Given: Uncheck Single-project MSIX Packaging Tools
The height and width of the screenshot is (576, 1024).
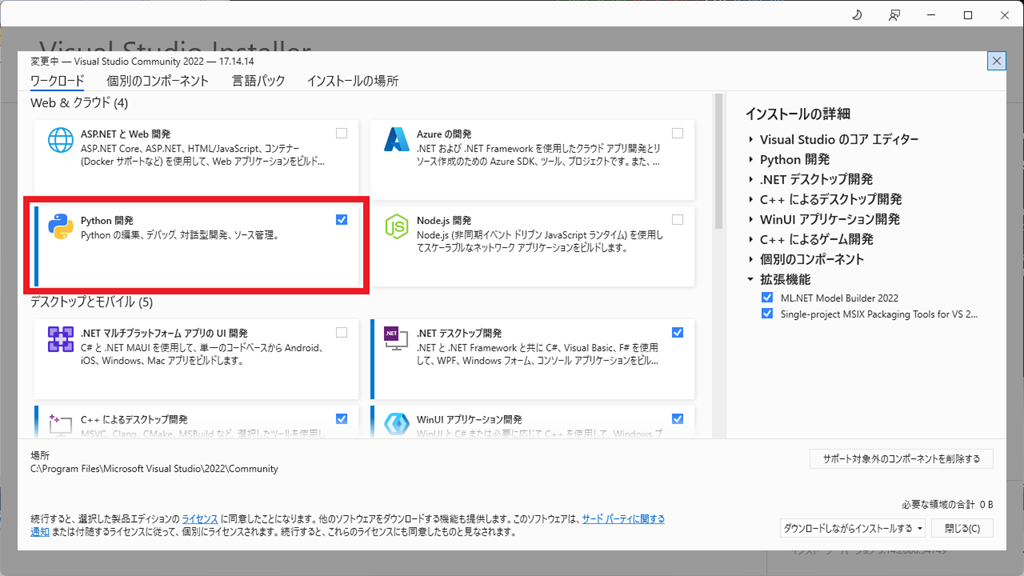Looking at the screenshot, I should click(767, 314).
